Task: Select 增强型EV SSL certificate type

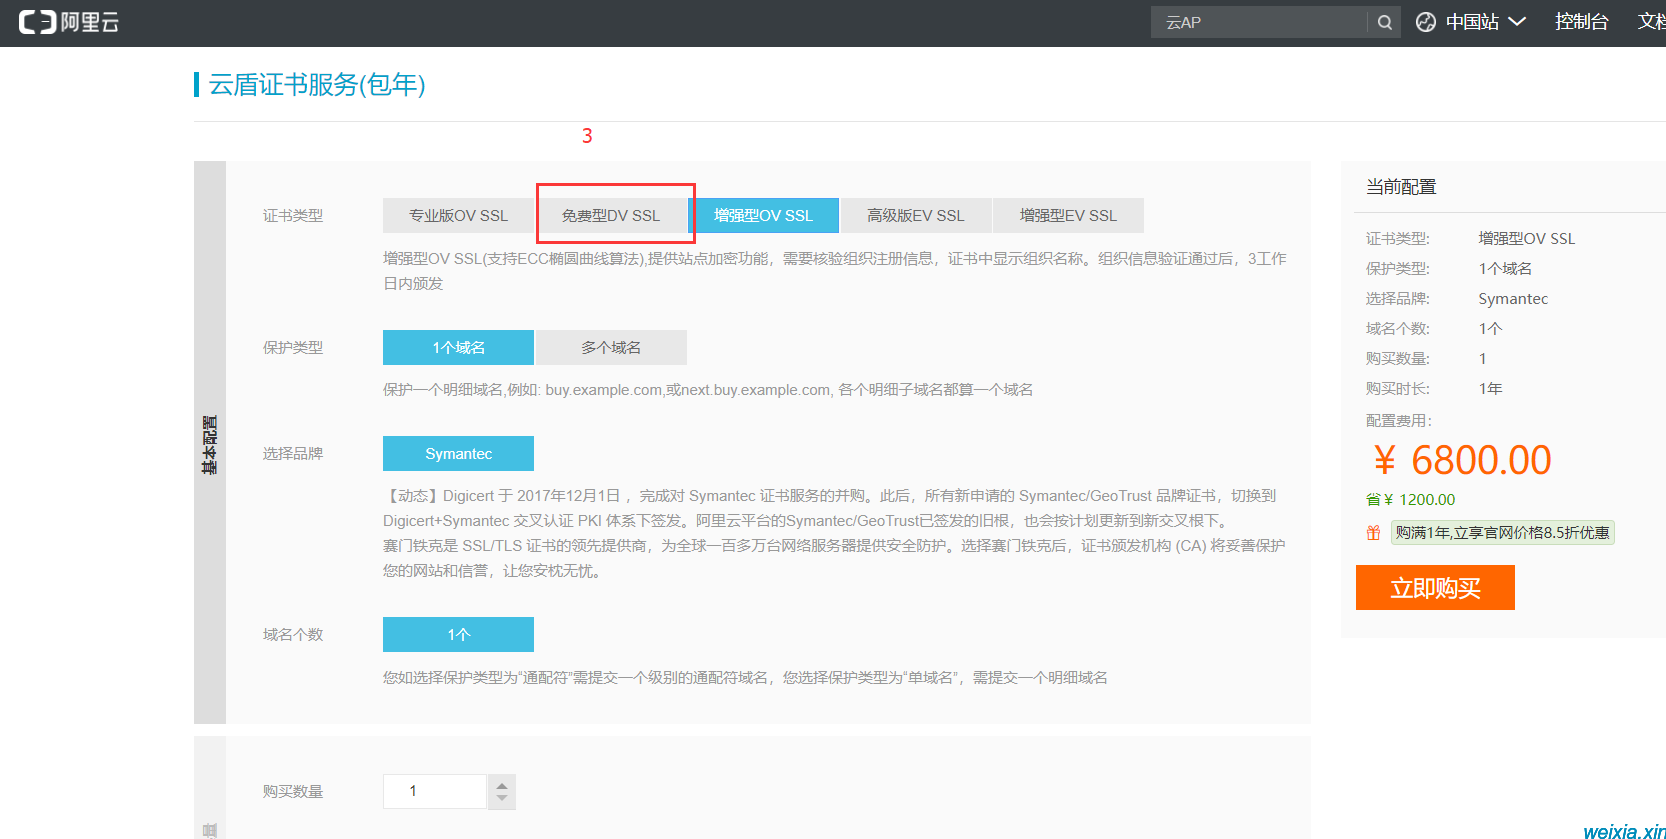Action: pos(1068,215)
